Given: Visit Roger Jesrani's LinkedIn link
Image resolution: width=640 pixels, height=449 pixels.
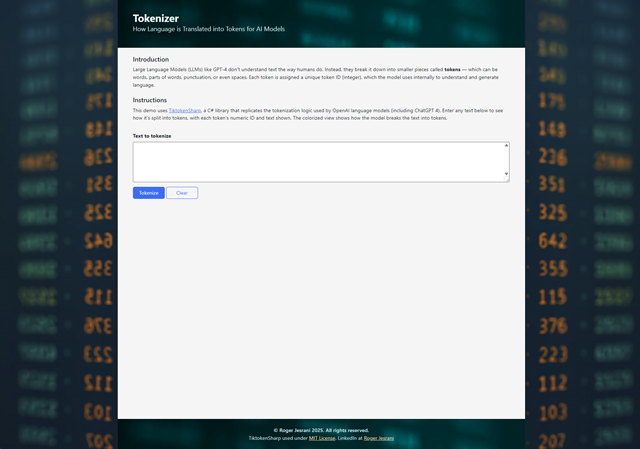Looking at the screenshot, I should tap(378, 438).
